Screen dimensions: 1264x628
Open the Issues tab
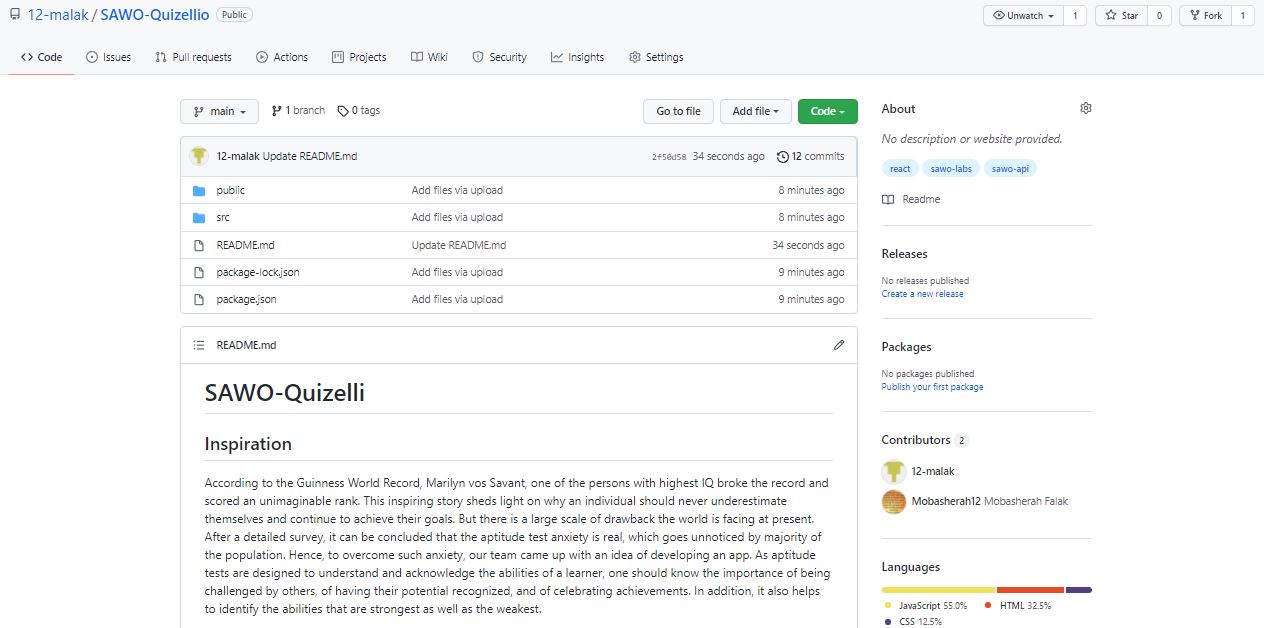tap(109, 57)
